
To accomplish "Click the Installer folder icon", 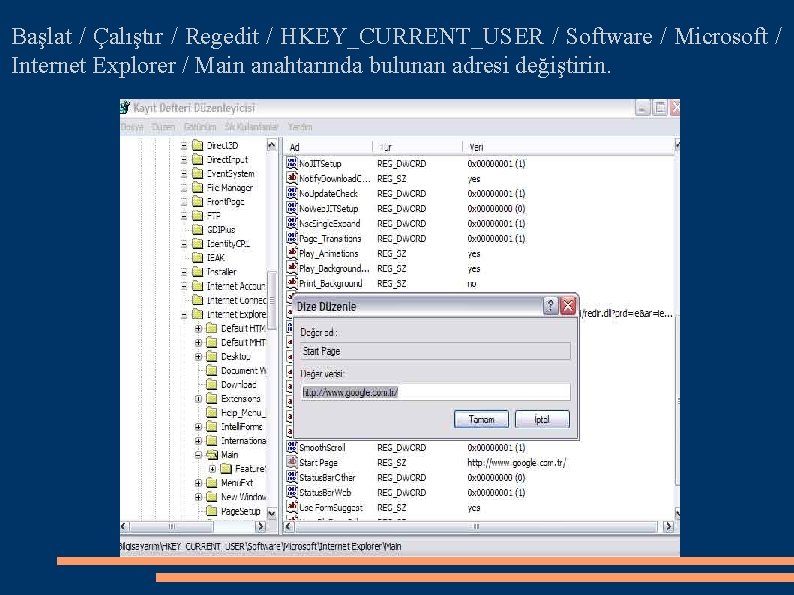I will [x=197, y=271].
